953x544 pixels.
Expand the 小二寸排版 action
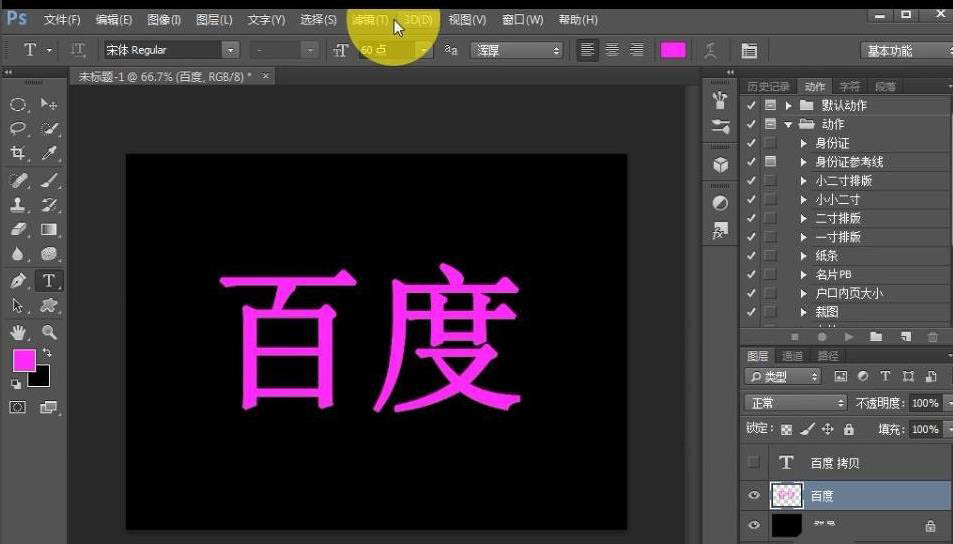[x=803, y=181]
